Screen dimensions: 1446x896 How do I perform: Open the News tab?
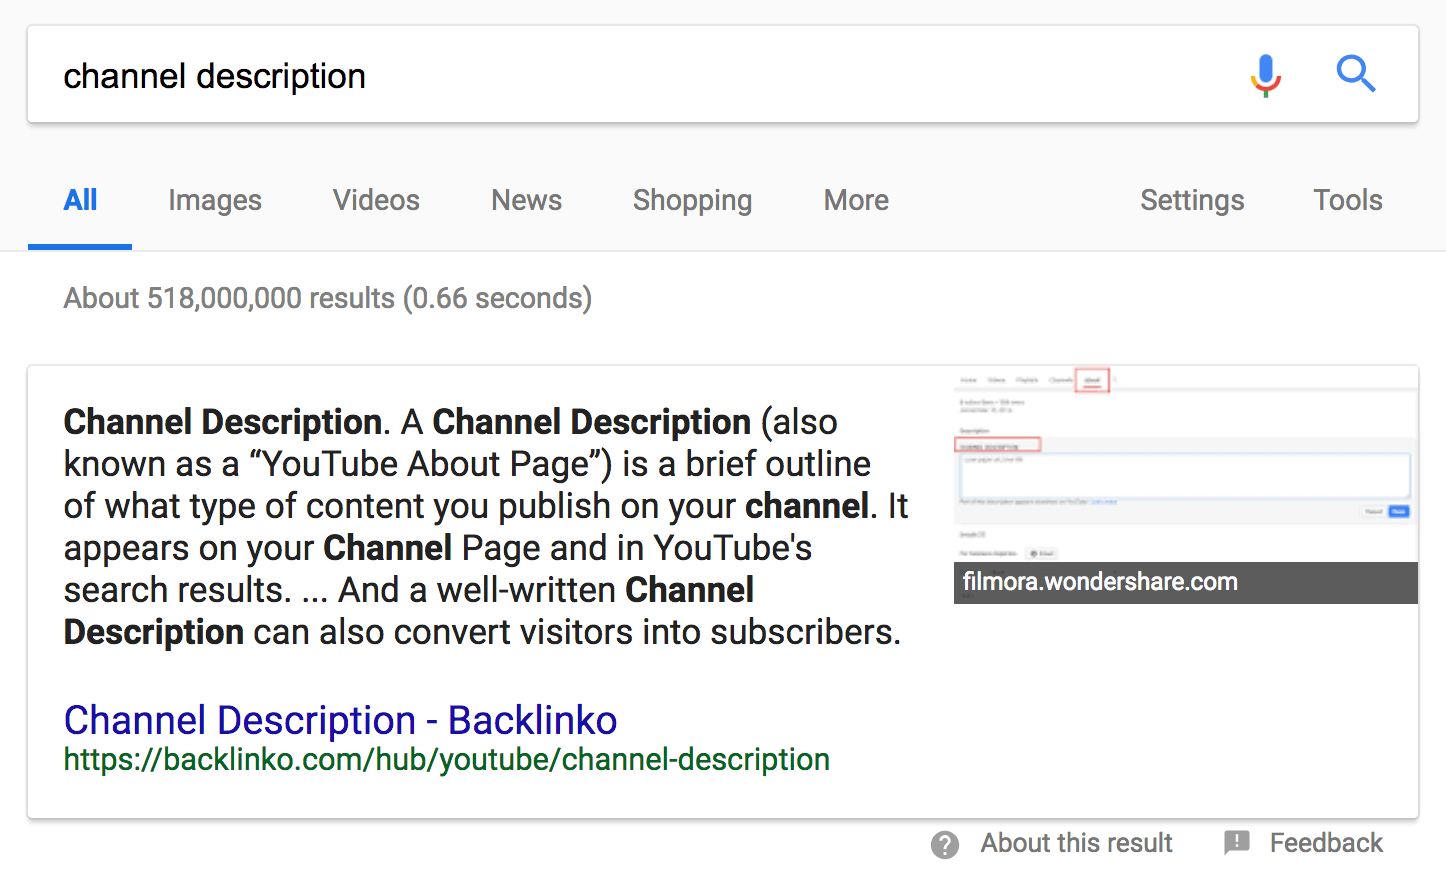[x=526, y=200]
